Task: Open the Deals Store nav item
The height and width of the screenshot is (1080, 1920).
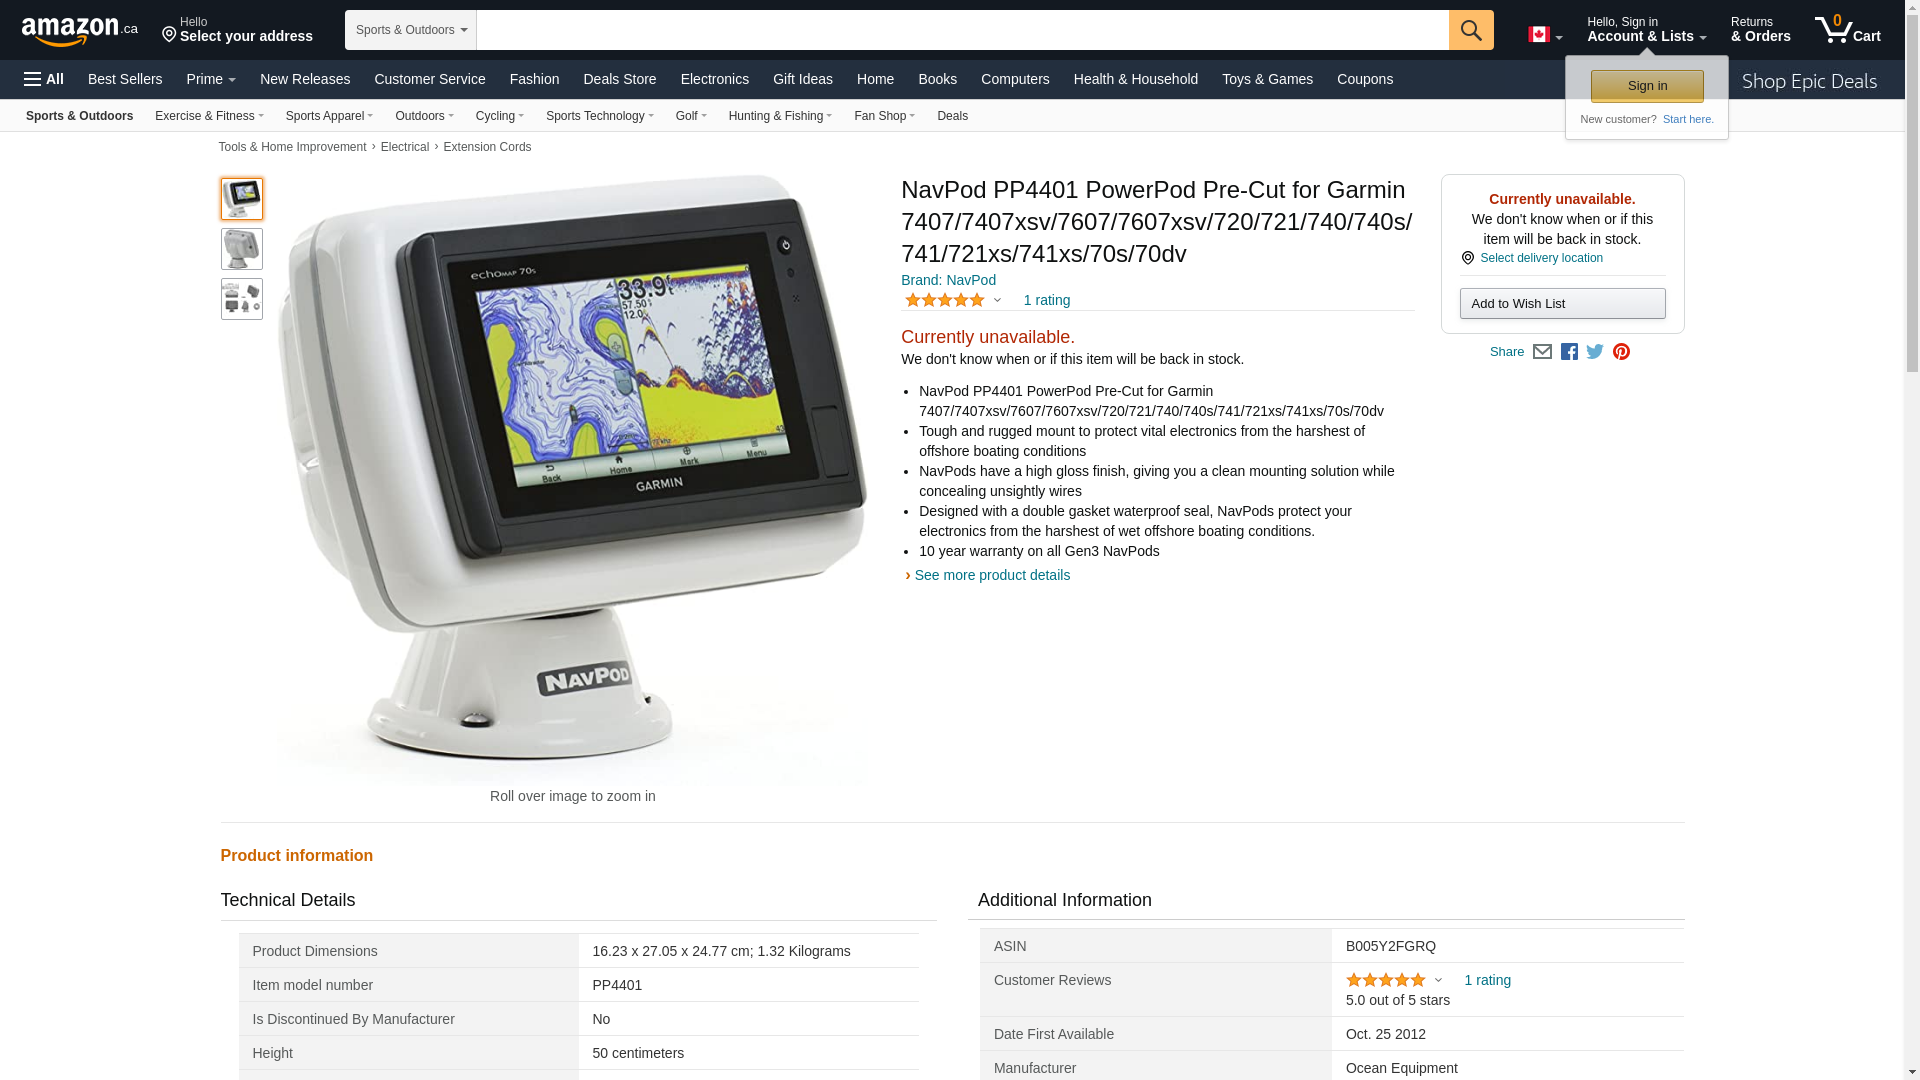Action: (620, 79)
